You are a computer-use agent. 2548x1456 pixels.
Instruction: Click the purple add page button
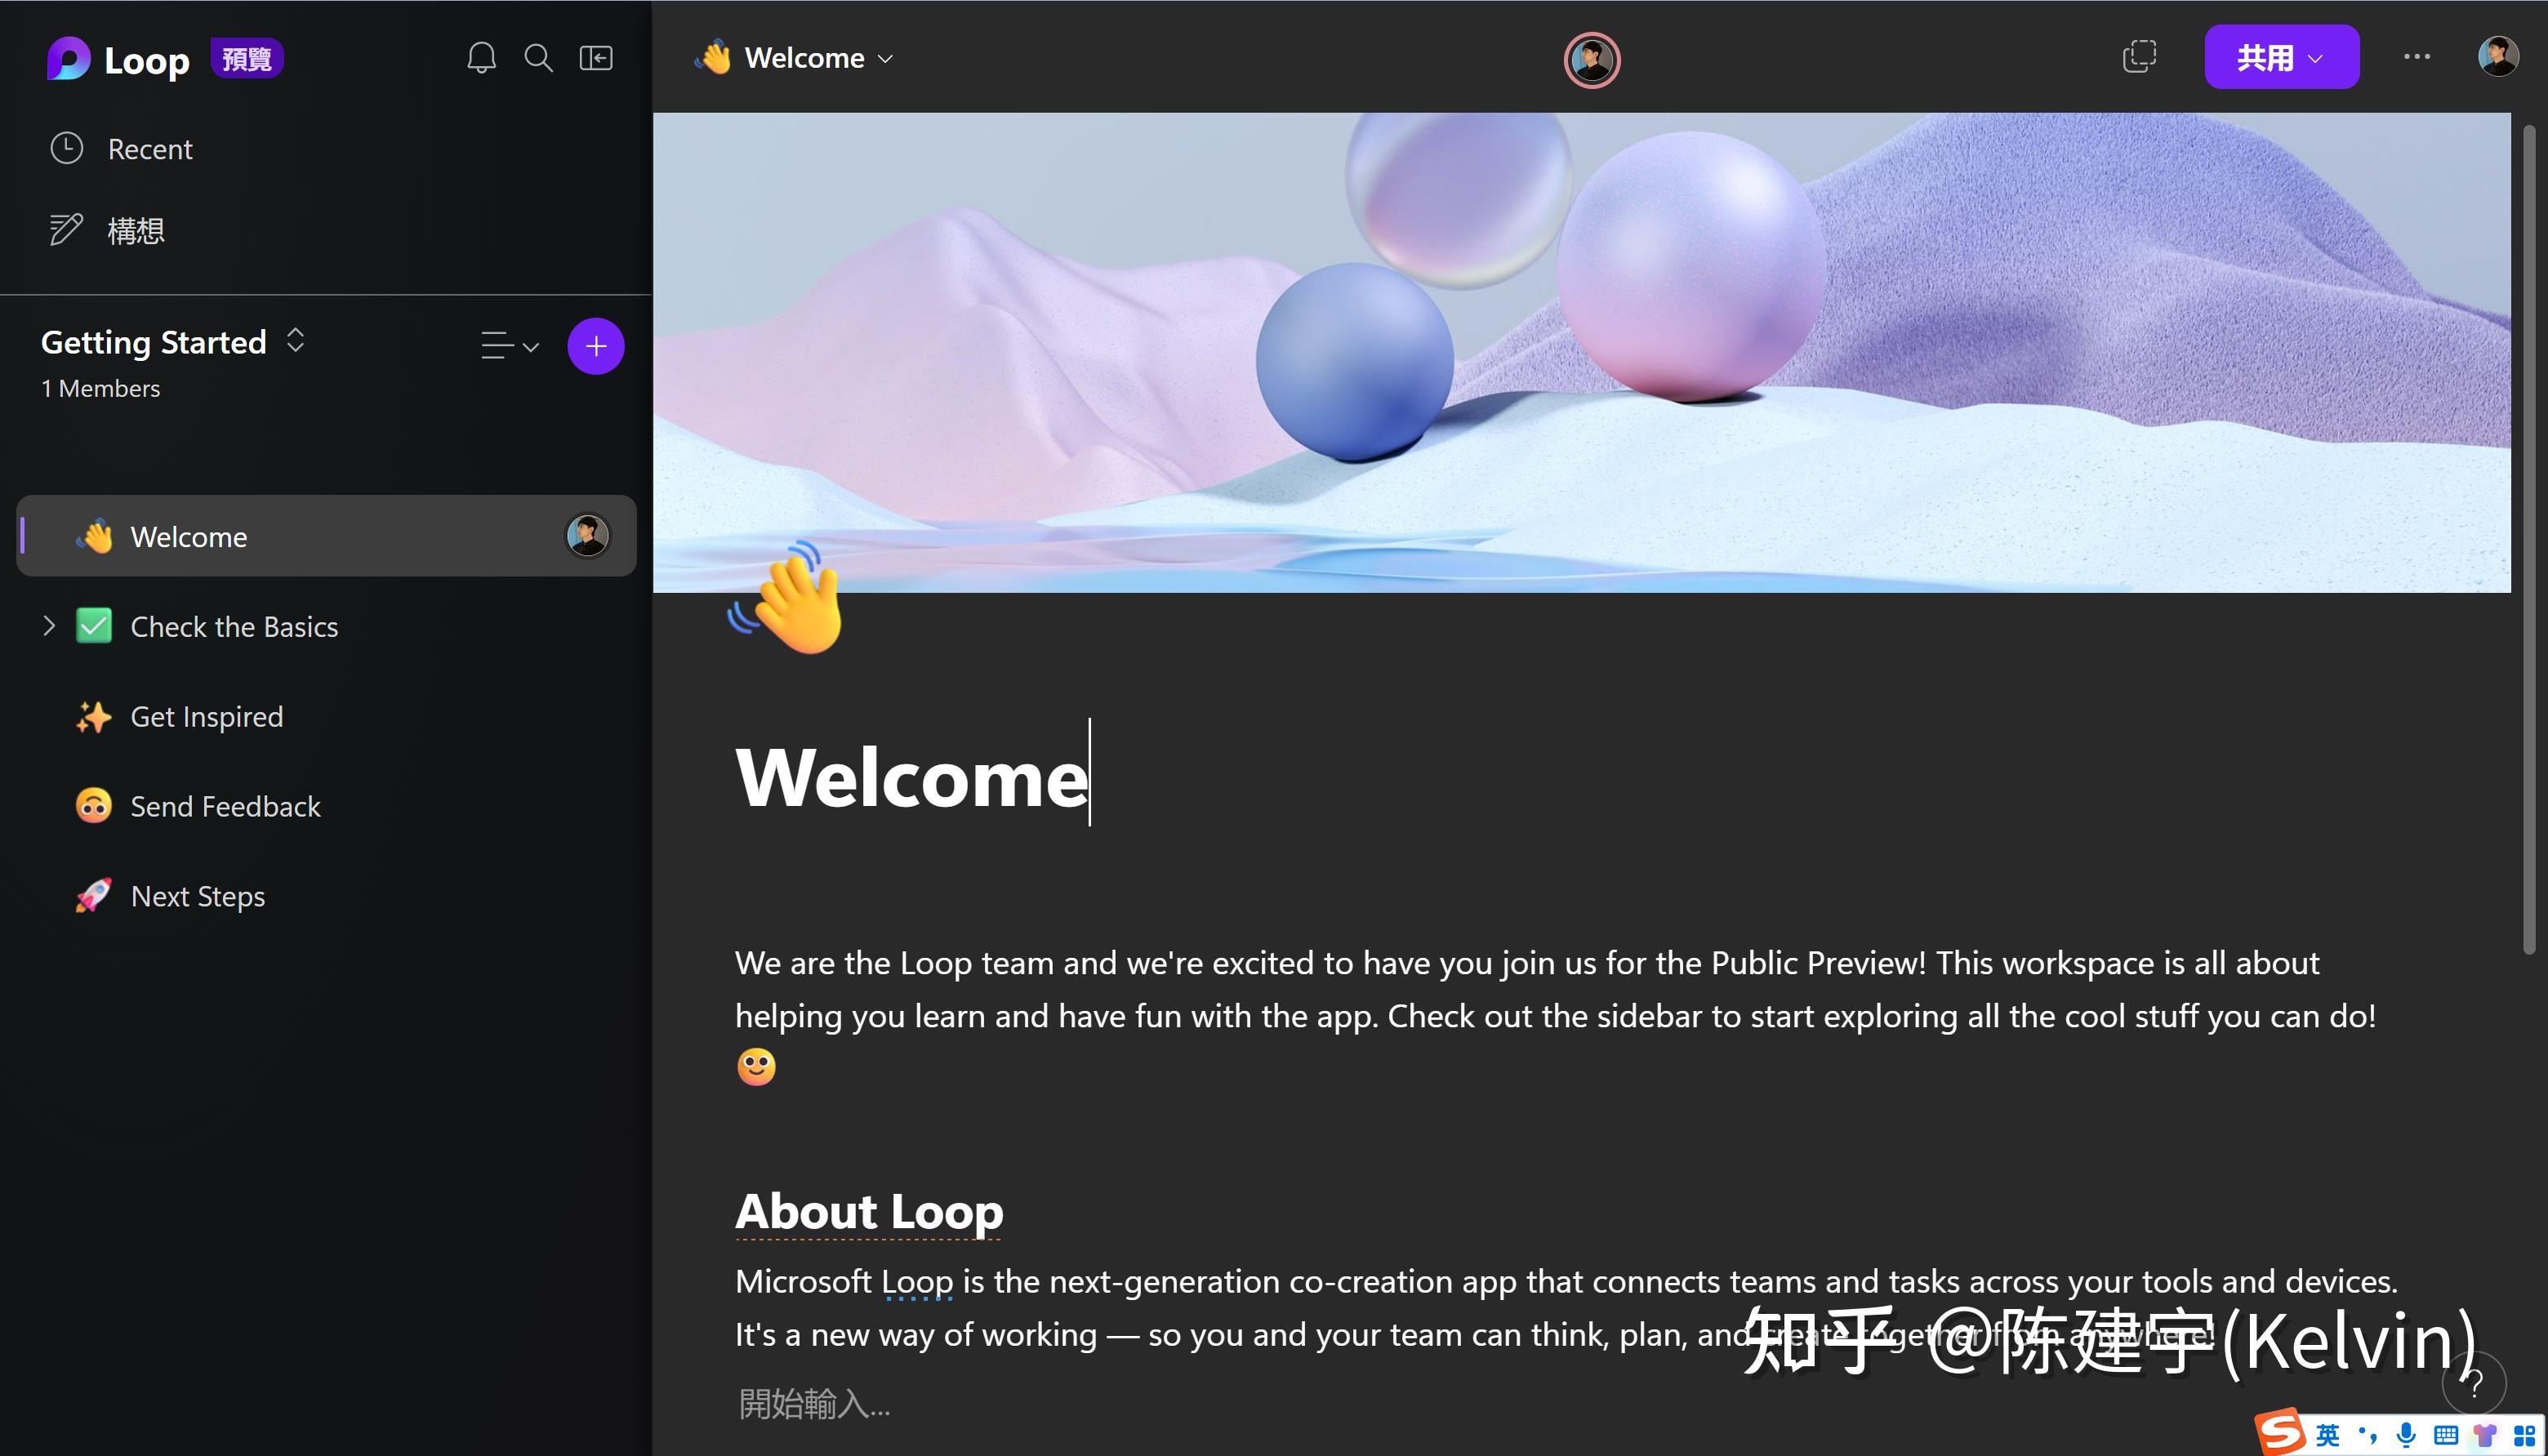tap(596, 346)
